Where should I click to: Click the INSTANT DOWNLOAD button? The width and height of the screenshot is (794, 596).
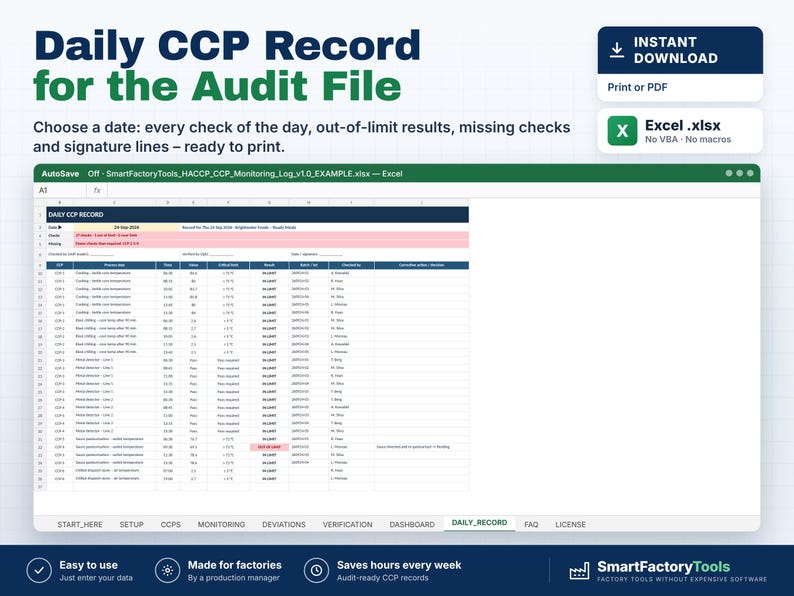[x=680, y=50]
